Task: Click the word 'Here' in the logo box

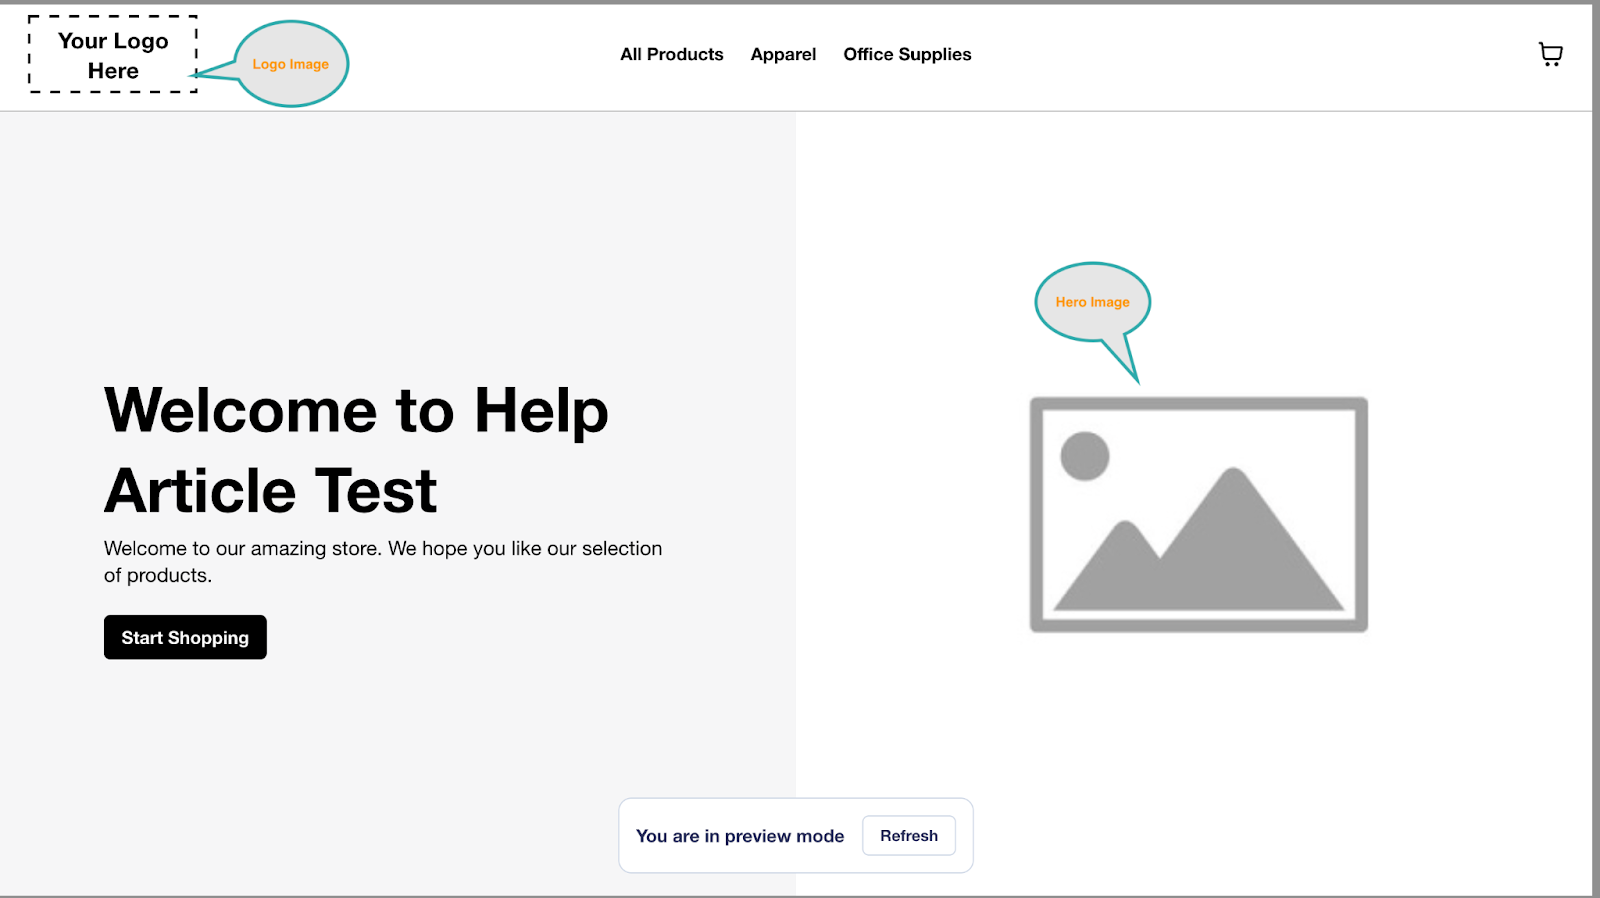Action: pyautogui.click(x=113, y=71)
